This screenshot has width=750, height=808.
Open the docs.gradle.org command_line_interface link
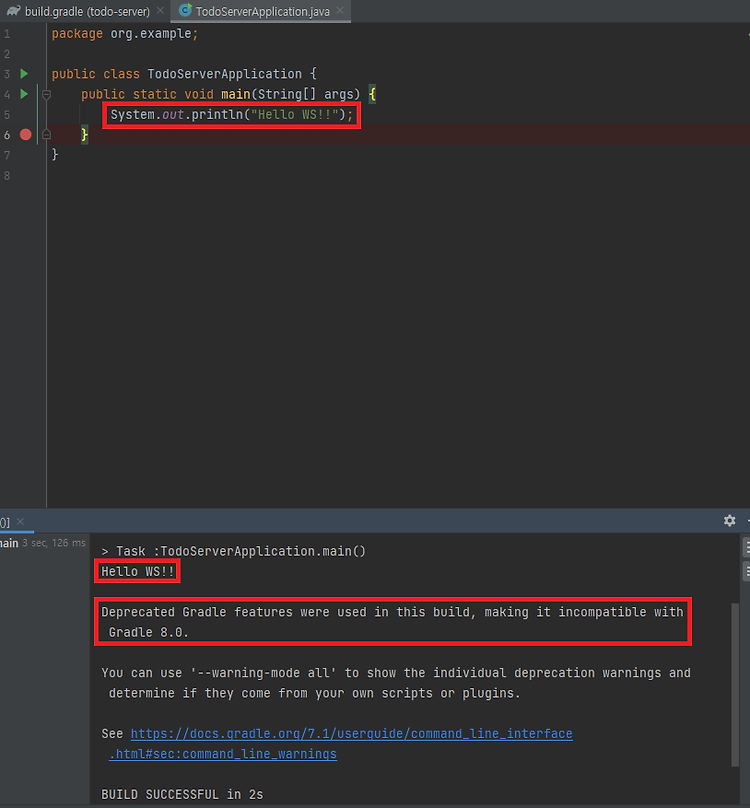coord(352,733)
